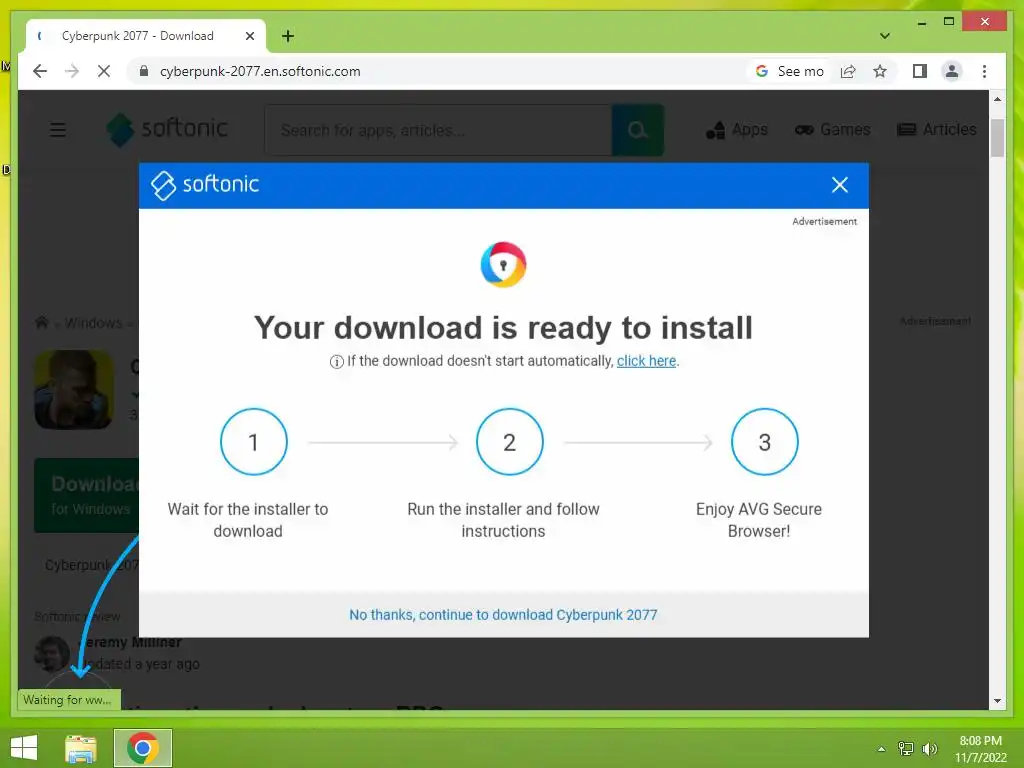Click the Softonic logo in popup header
The width and height of the screenshot is (1024, 768).
coord(205,185)
